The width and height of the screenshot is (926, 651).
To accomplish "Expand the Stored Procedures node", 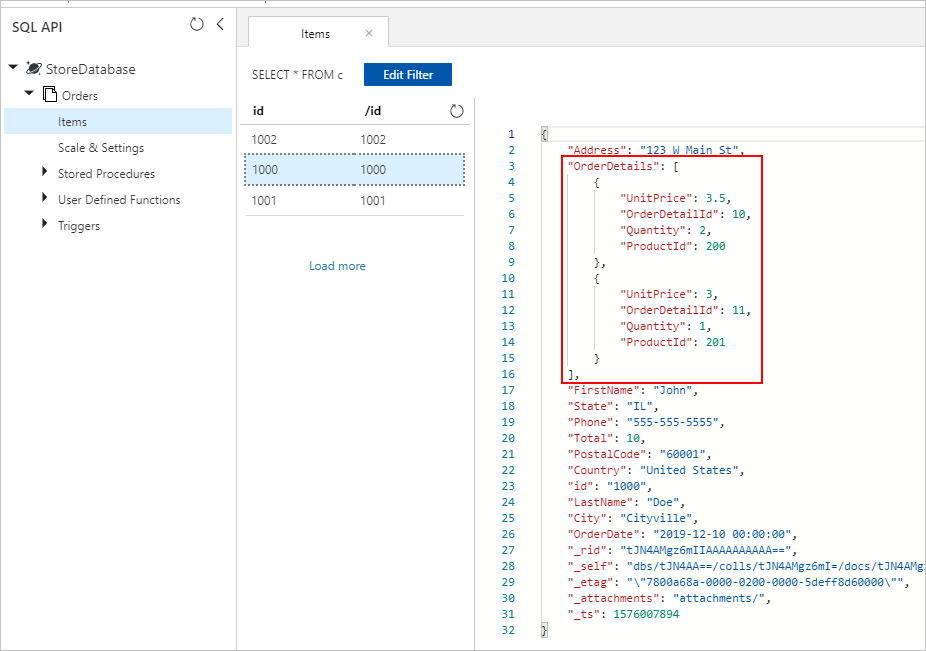I will tap(43, 173).
